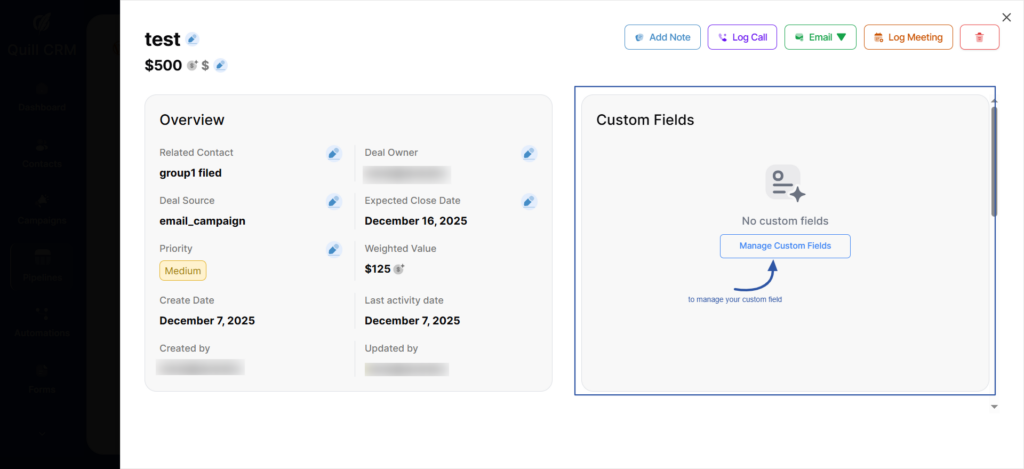Open Manage Custom Fields

coord(785,246)
